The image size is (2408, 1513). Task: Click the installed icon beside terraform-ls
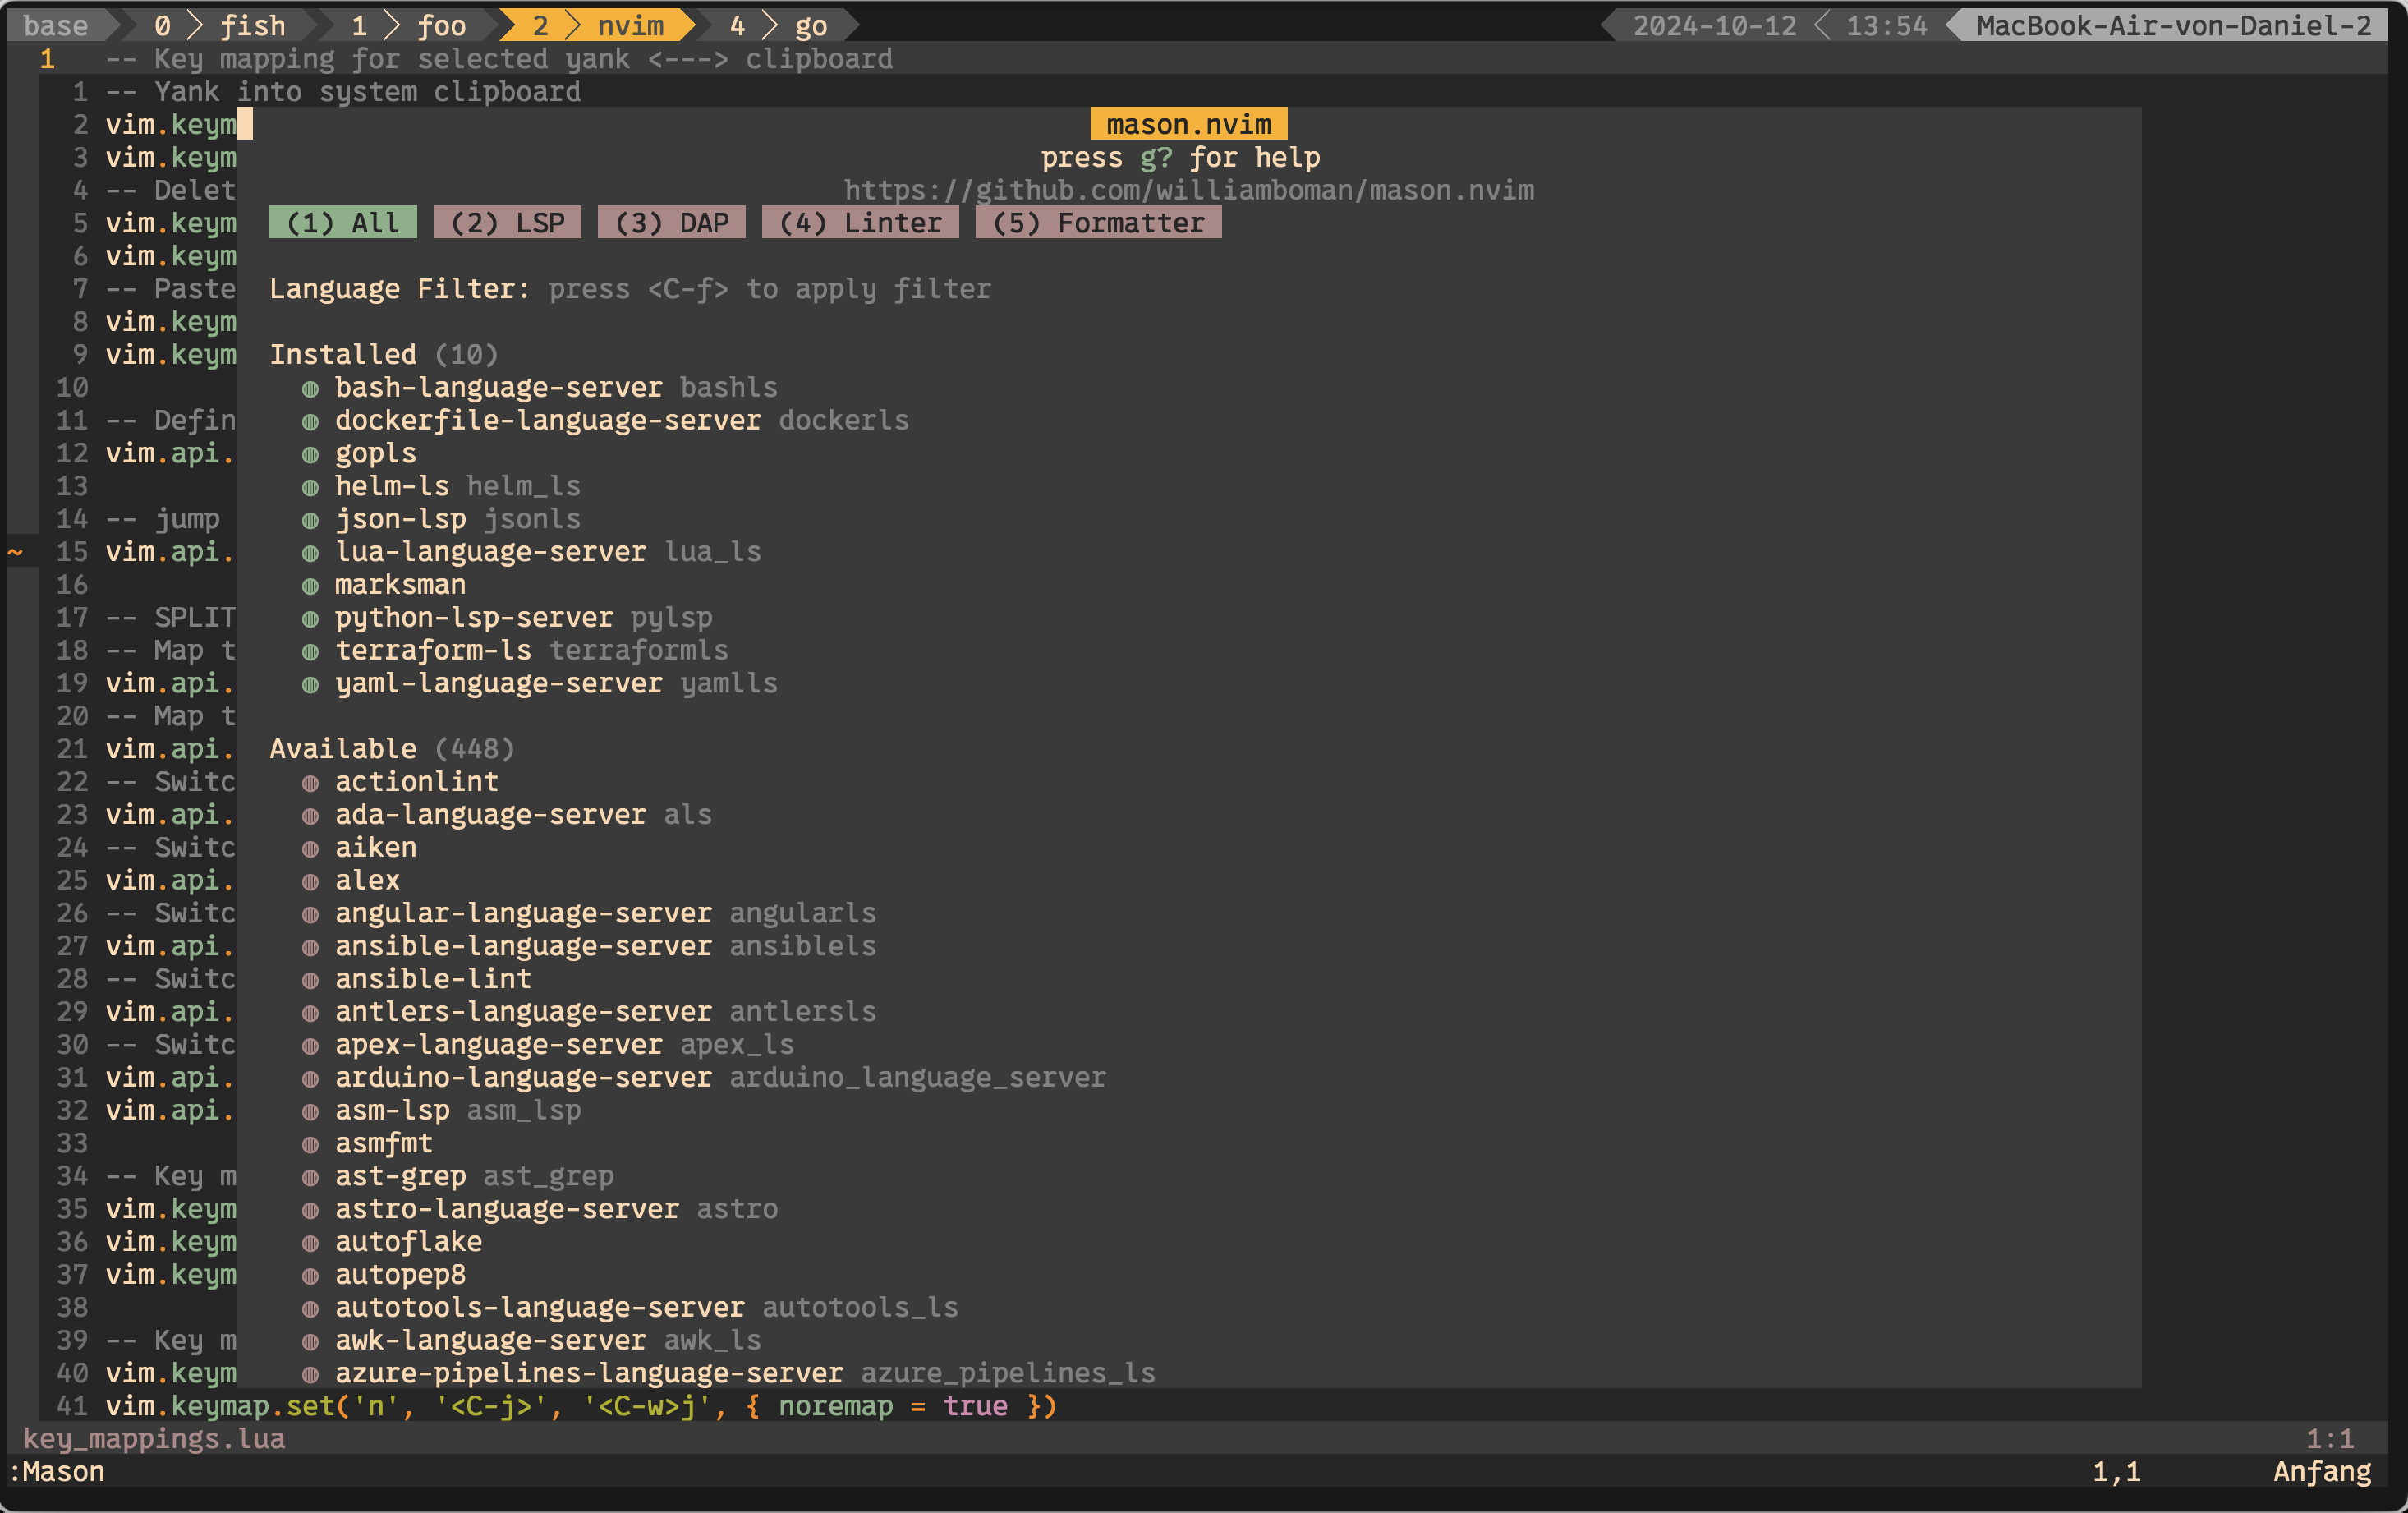click(310, 652)
